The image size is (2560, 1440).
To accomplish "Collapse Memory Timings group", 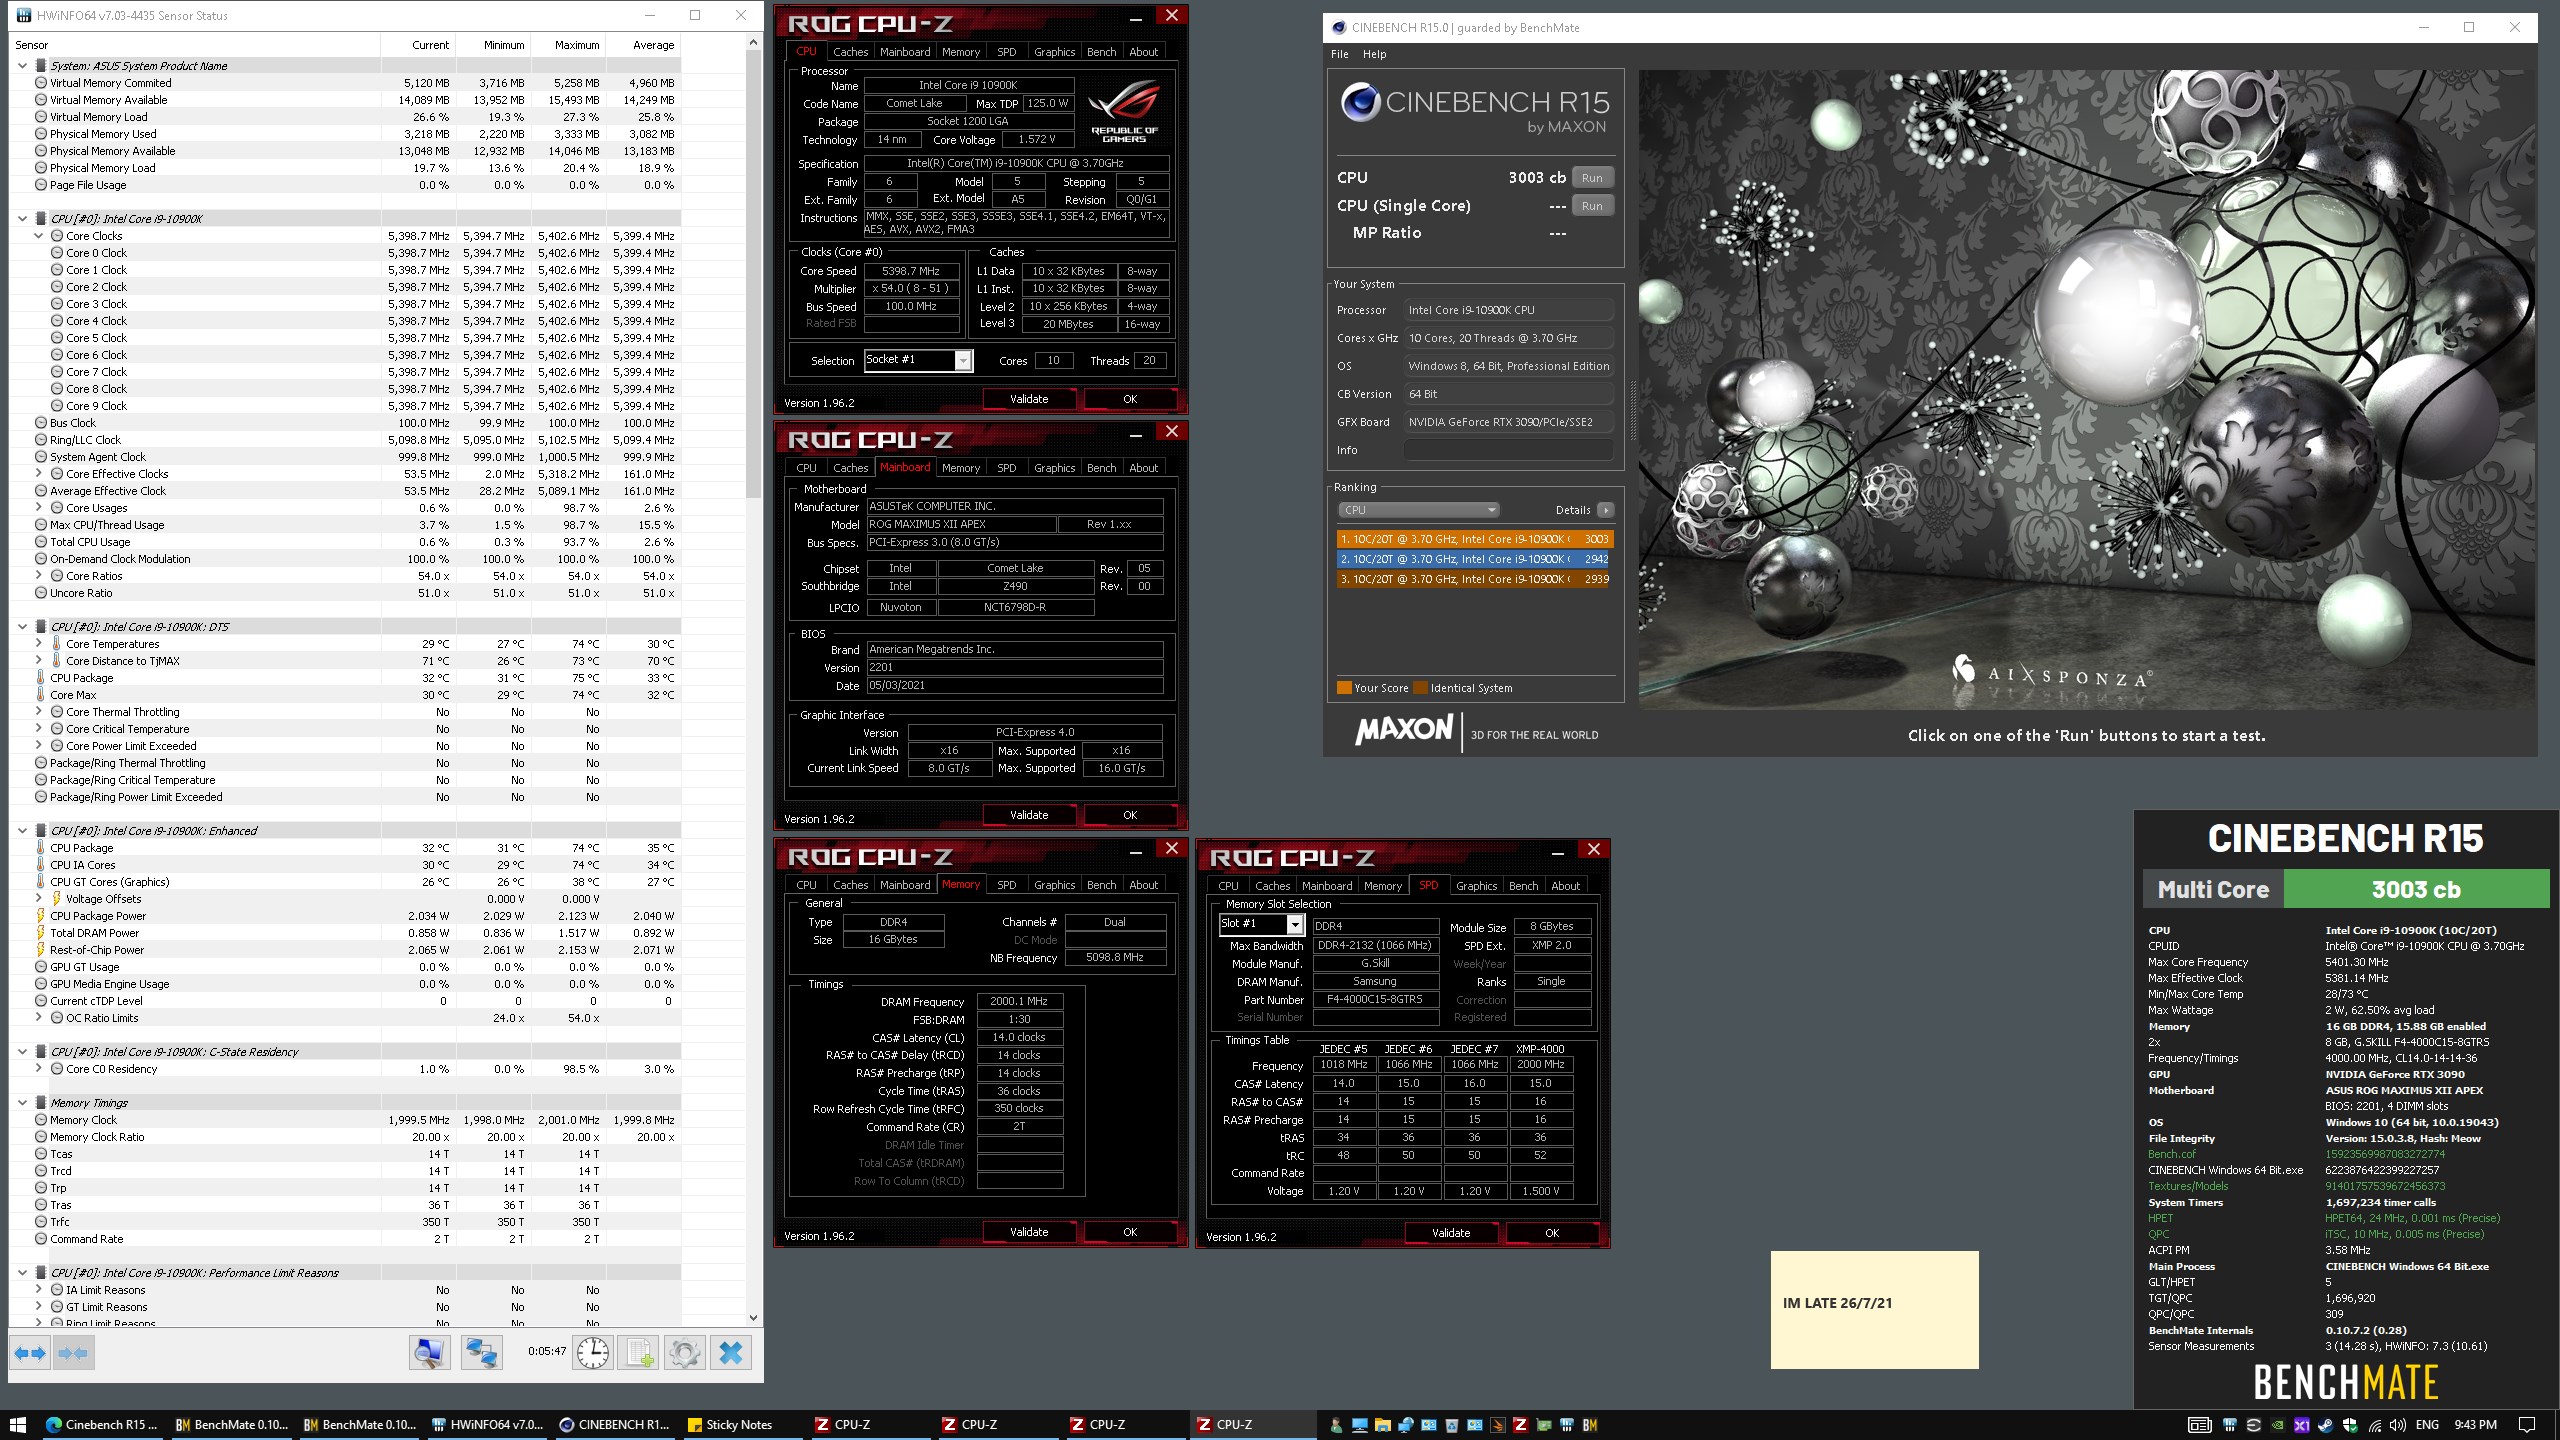I will 23,1103.
